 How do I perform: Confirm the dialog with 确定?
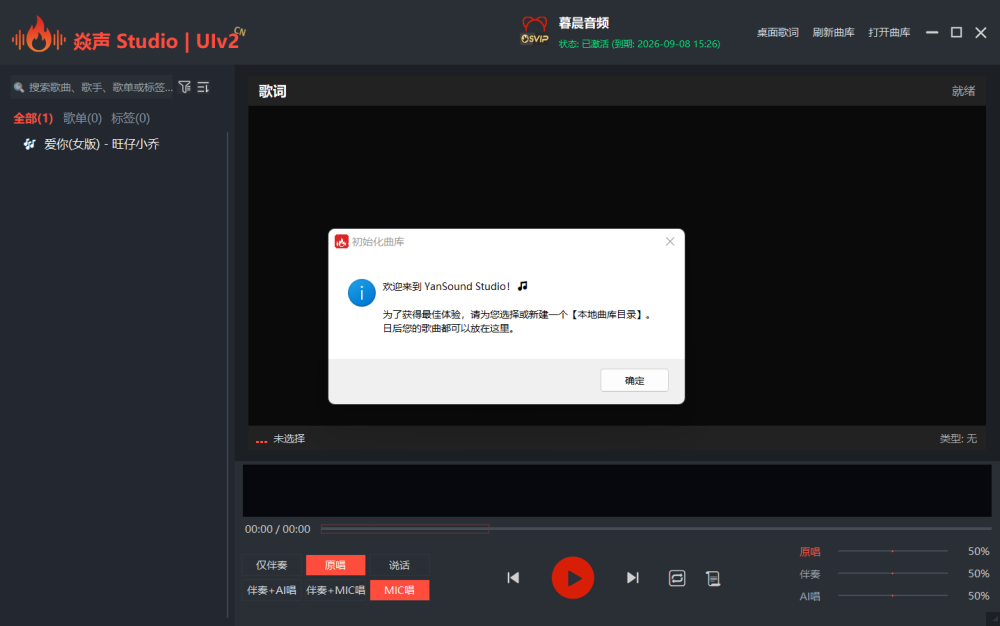pos(635,381)
